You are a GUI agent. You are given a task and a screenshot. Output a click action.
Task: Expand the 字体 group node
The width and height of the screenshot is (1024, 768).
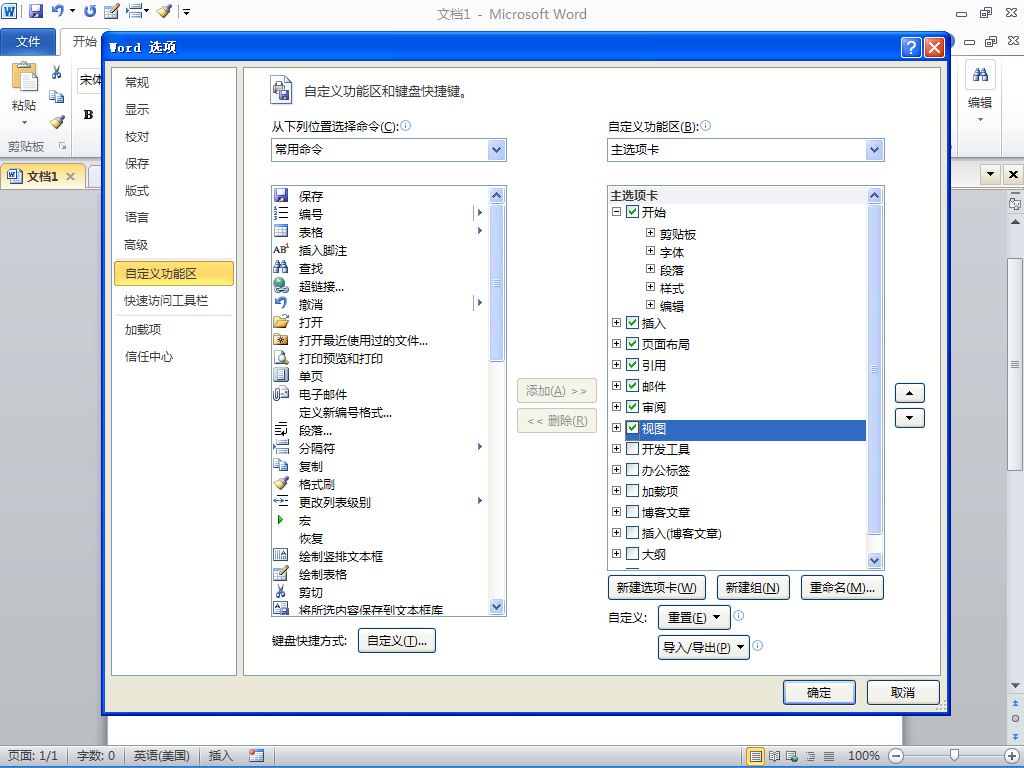(650, 251)
